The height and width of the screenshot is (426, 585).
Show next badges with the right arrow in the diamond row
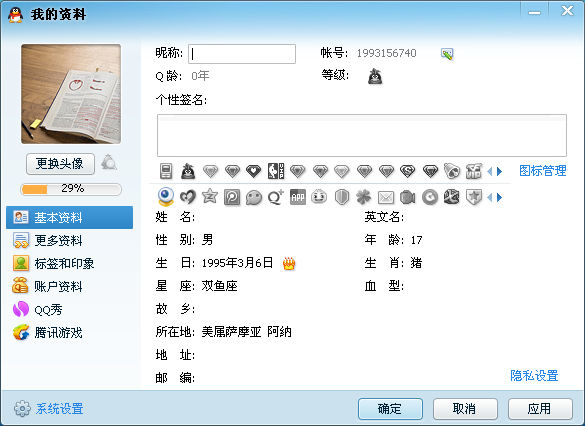(500, 172)
